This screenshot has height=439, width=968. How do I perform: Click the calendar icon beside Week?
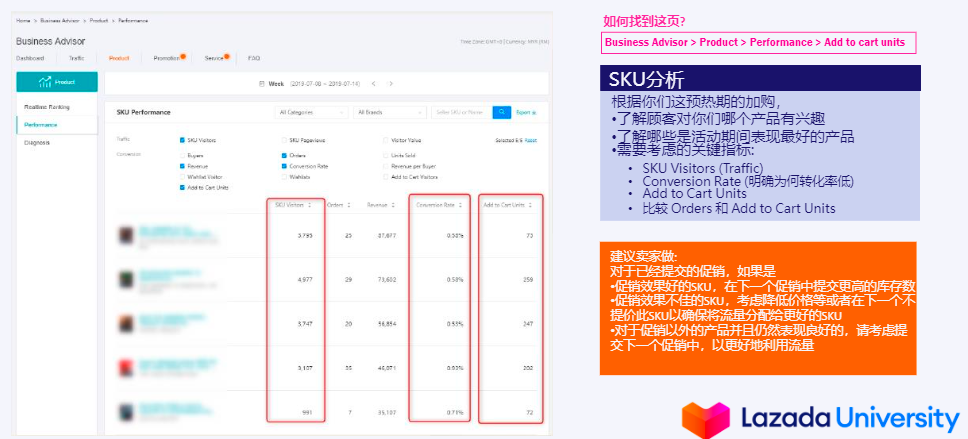tap(262, 83)
